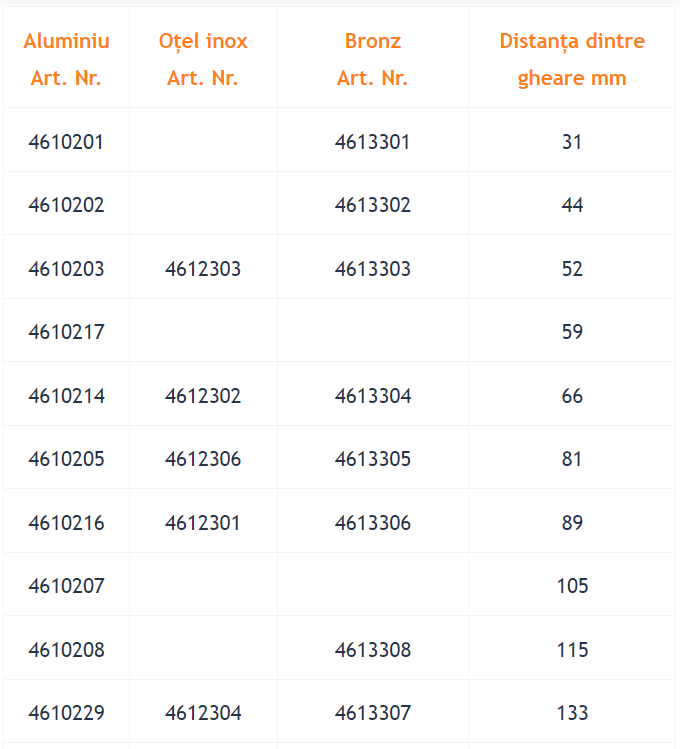Click the distance value 44
The height and width of the screenshot is (749, 680).
point(572,205)
